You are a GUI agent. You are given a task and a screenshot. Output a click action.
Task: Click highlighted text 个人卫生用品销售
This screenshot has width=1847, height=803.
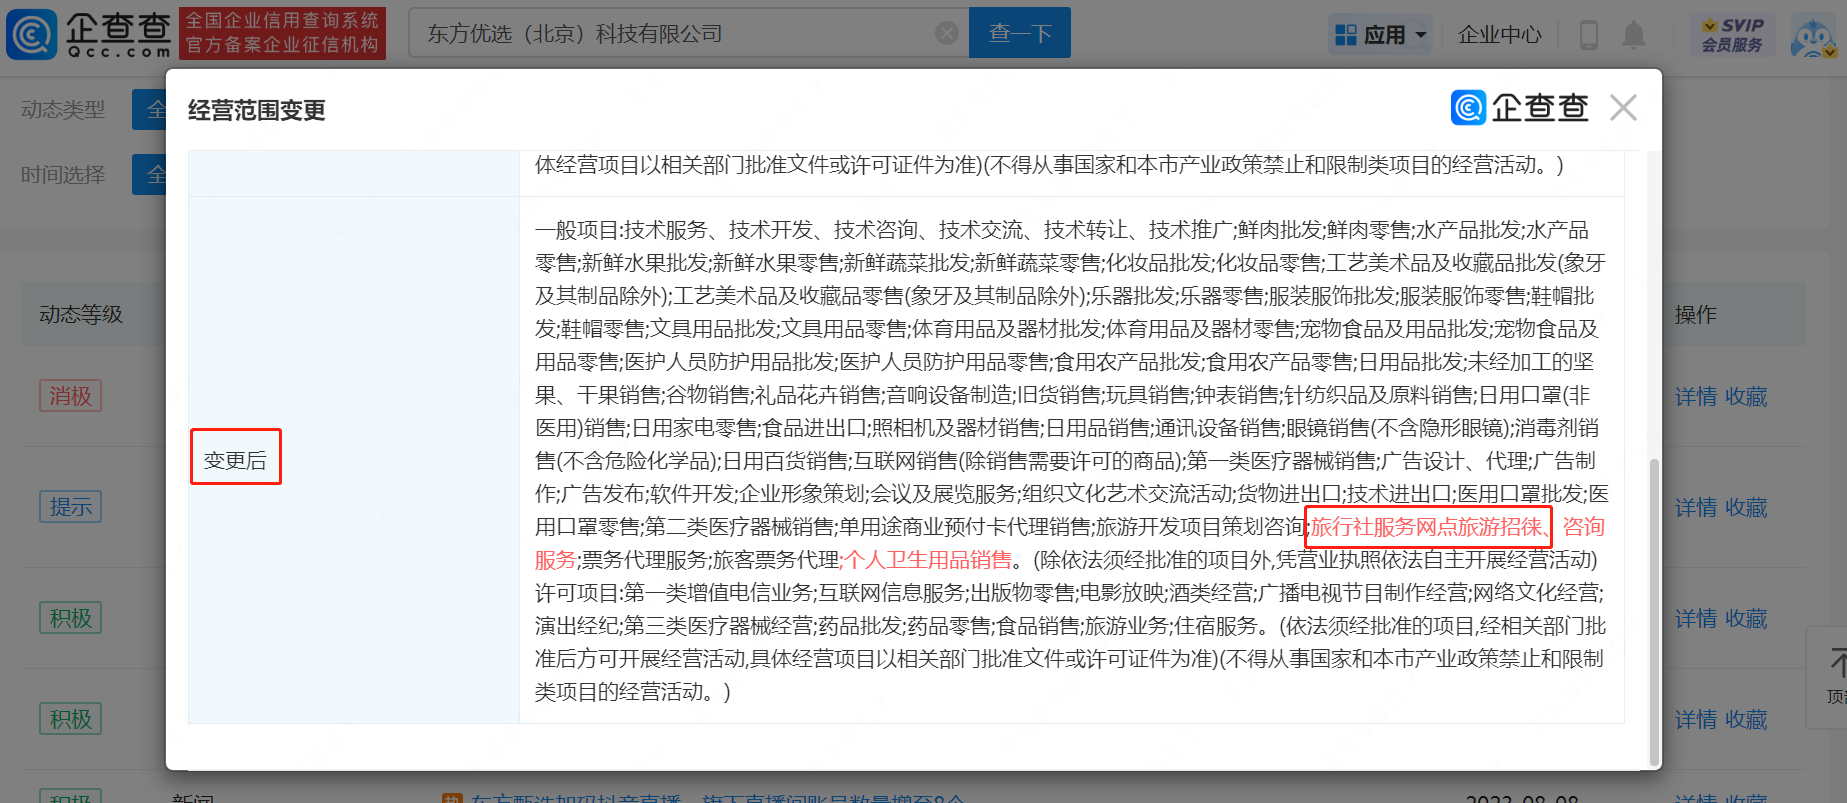click(x=927, y=560)
